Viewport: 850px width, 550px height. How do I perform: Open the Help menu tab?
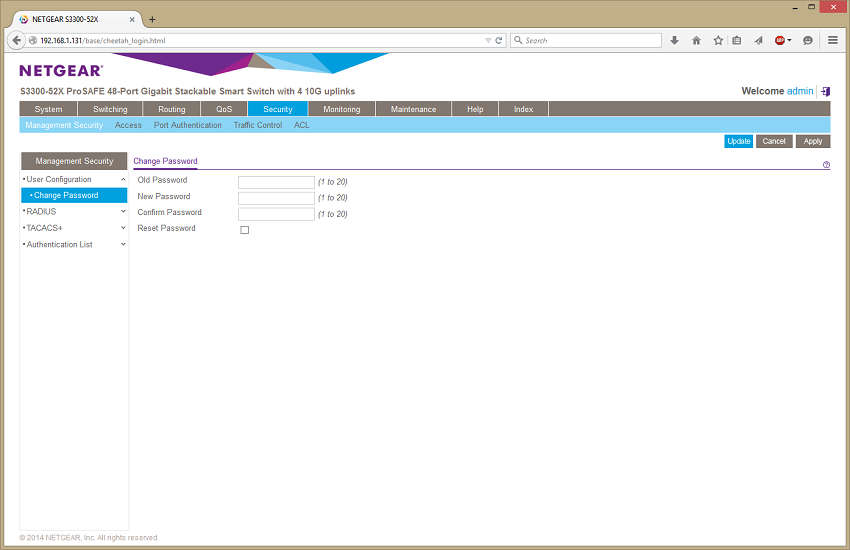point(475,109)
